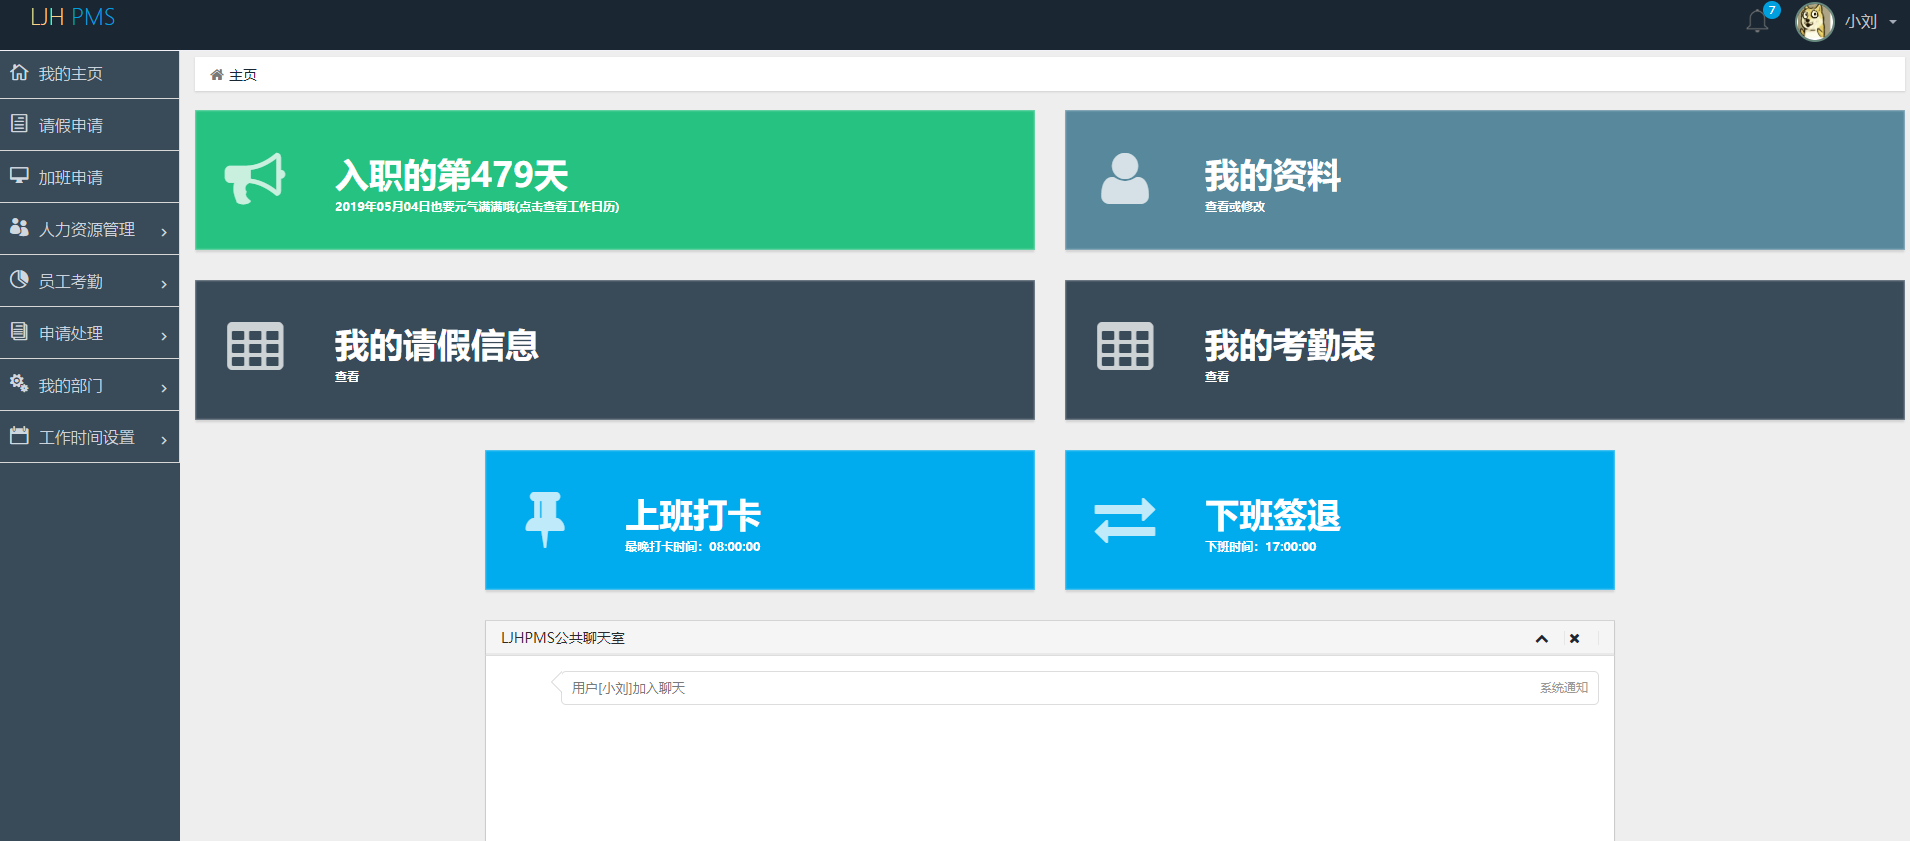This screenshot has width=1910, height=841.
Task: Click the file icon beside 申请处理
Action: 19,331
